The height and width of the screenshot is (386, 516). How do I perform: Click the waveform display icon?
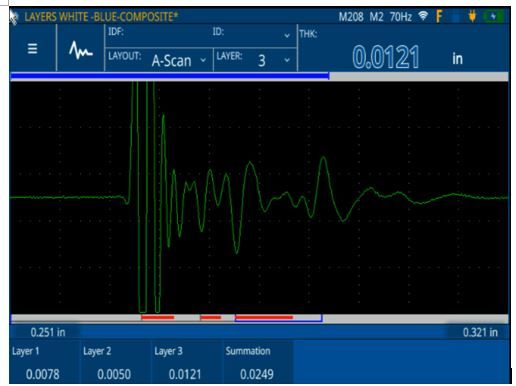[x=80, y=50]
